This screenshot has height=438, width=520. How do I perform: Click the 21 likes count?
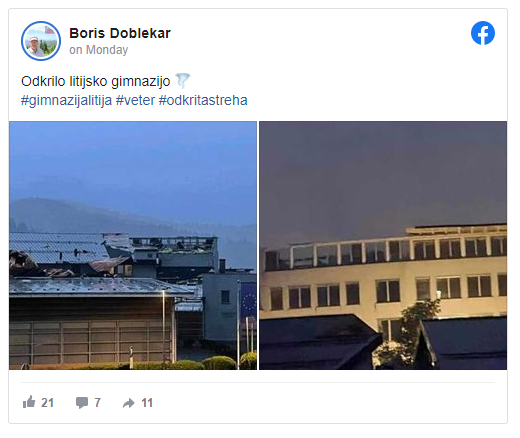point(47,403)
